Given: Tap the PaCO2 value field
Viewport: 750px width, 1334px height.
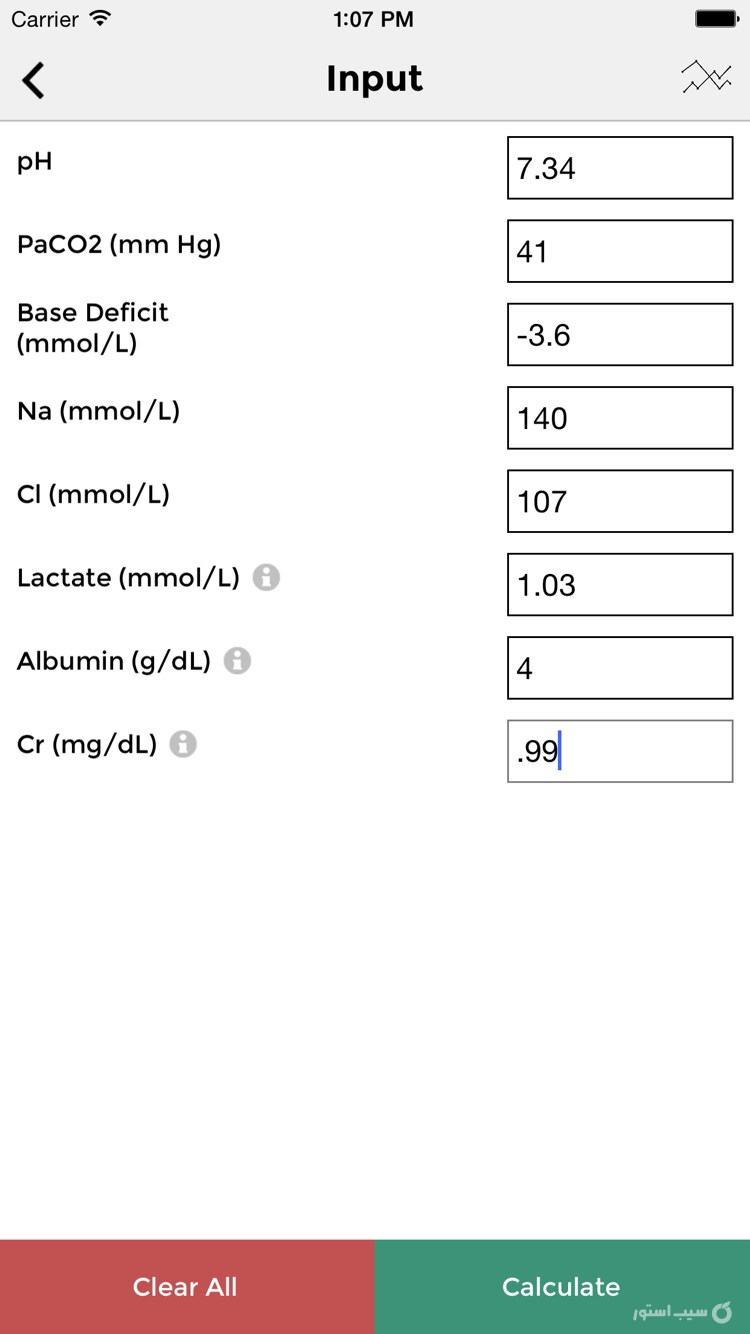Looking at the screenshot, I should click(619, 251).
